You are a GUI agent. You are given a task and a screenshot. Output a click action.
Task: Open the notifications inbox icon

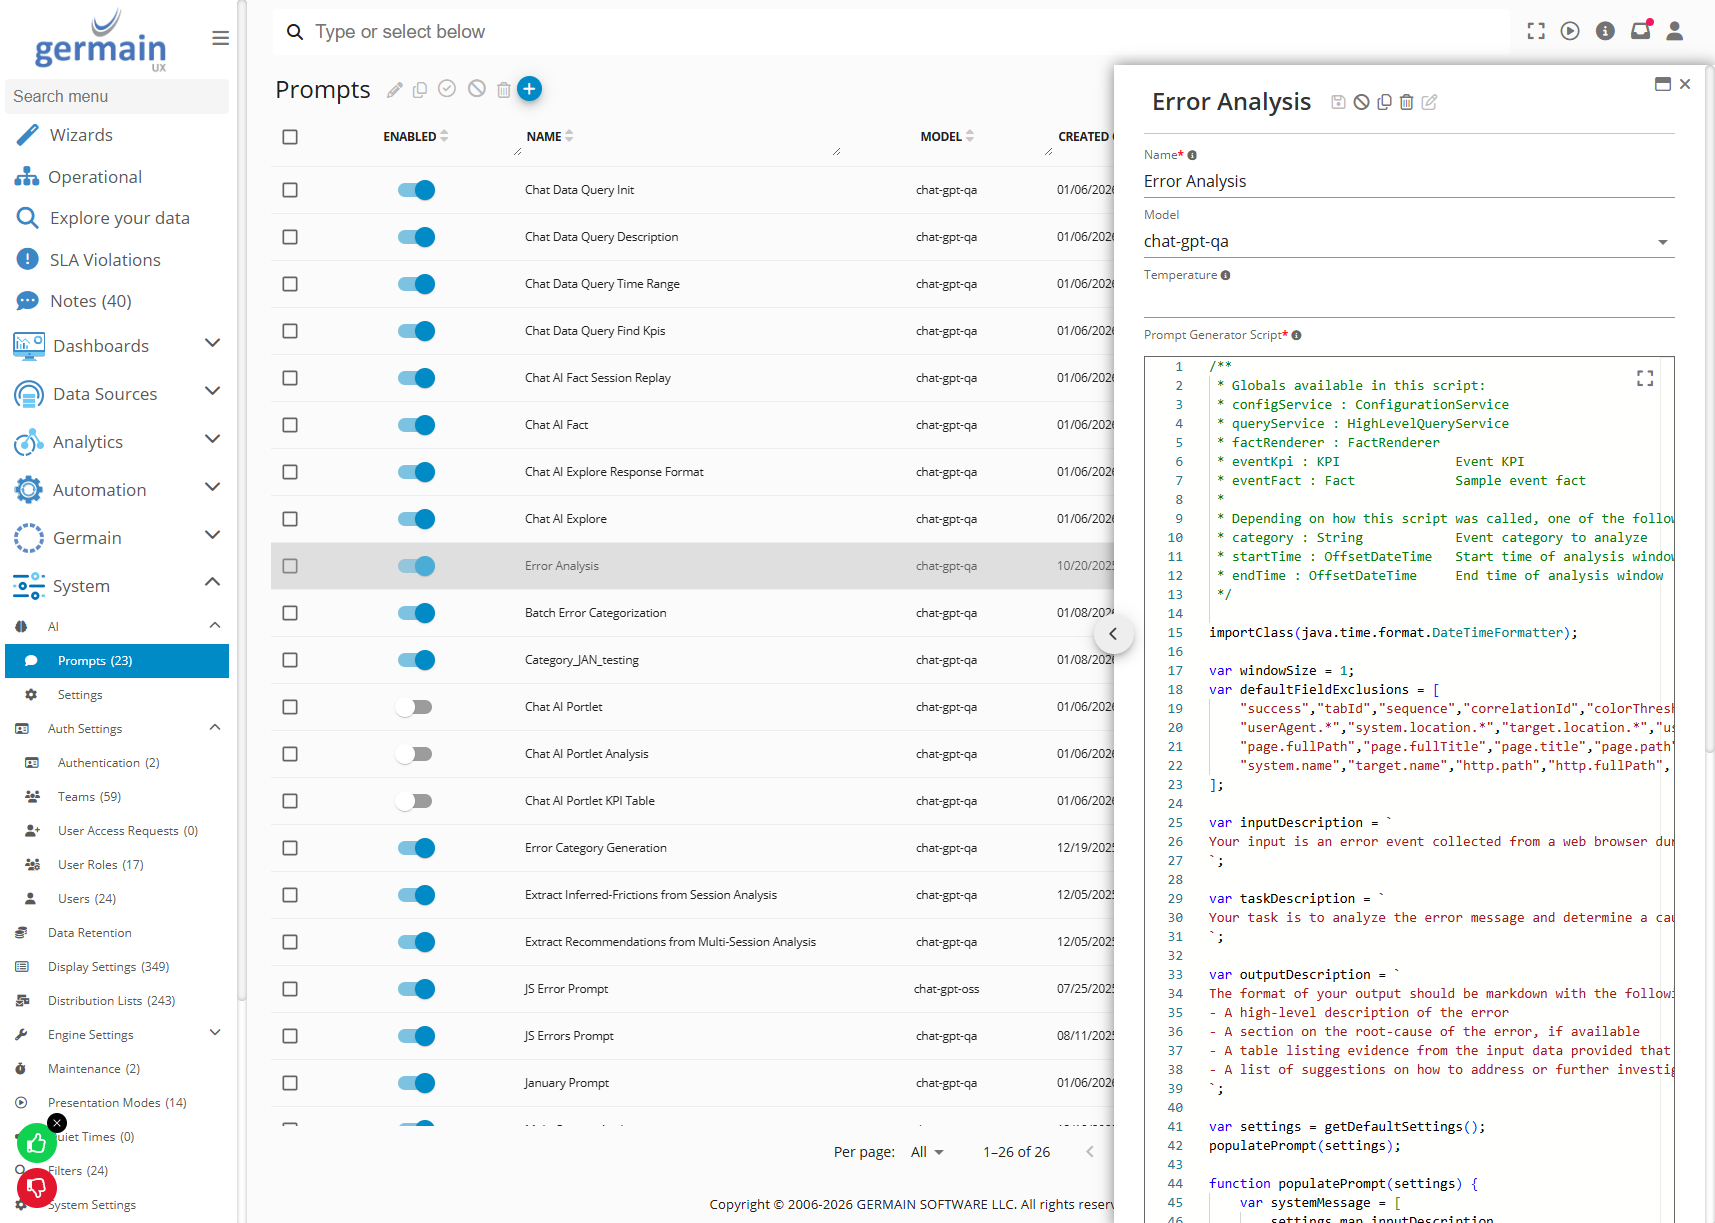click(x=1640, y=31)
